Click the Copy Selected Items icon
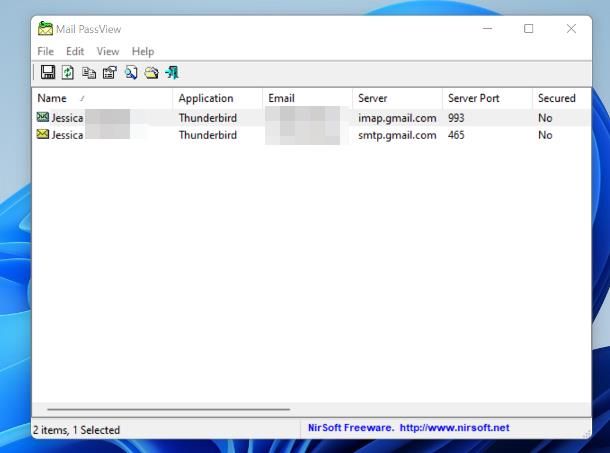 89,73
